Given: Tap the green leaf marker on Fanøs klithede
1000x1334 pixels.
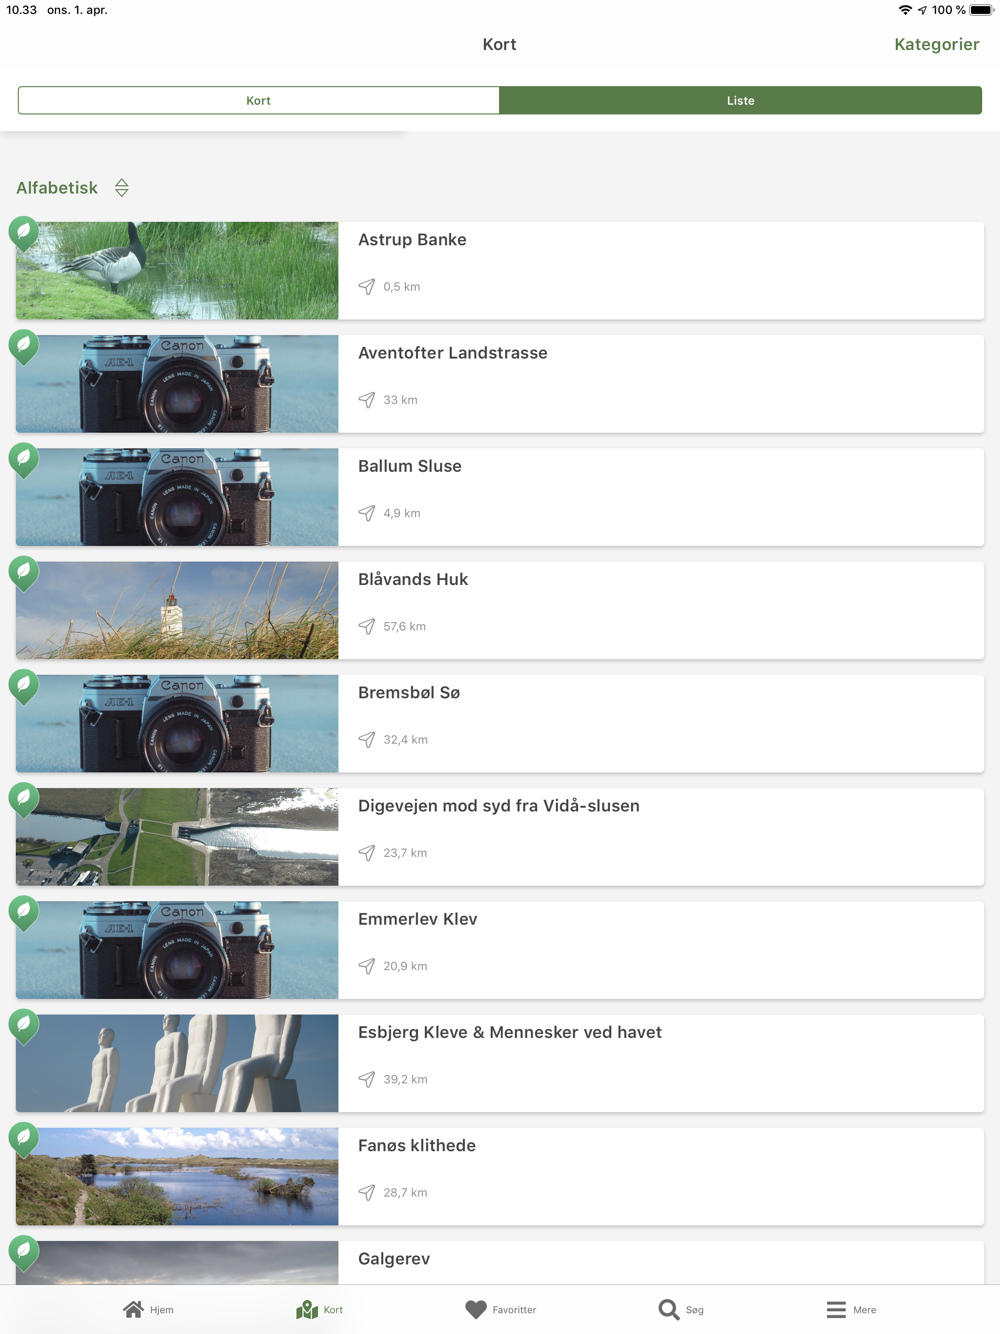Looking at the screenshot, I should [24, 1139].
